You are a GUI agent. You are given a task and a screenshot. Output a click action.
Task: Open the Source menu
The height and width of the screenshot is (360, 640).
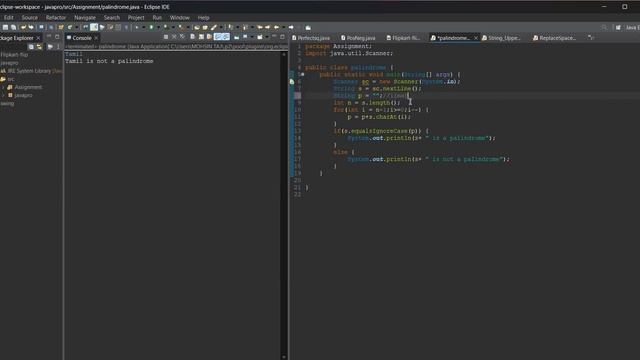[29, 18]
